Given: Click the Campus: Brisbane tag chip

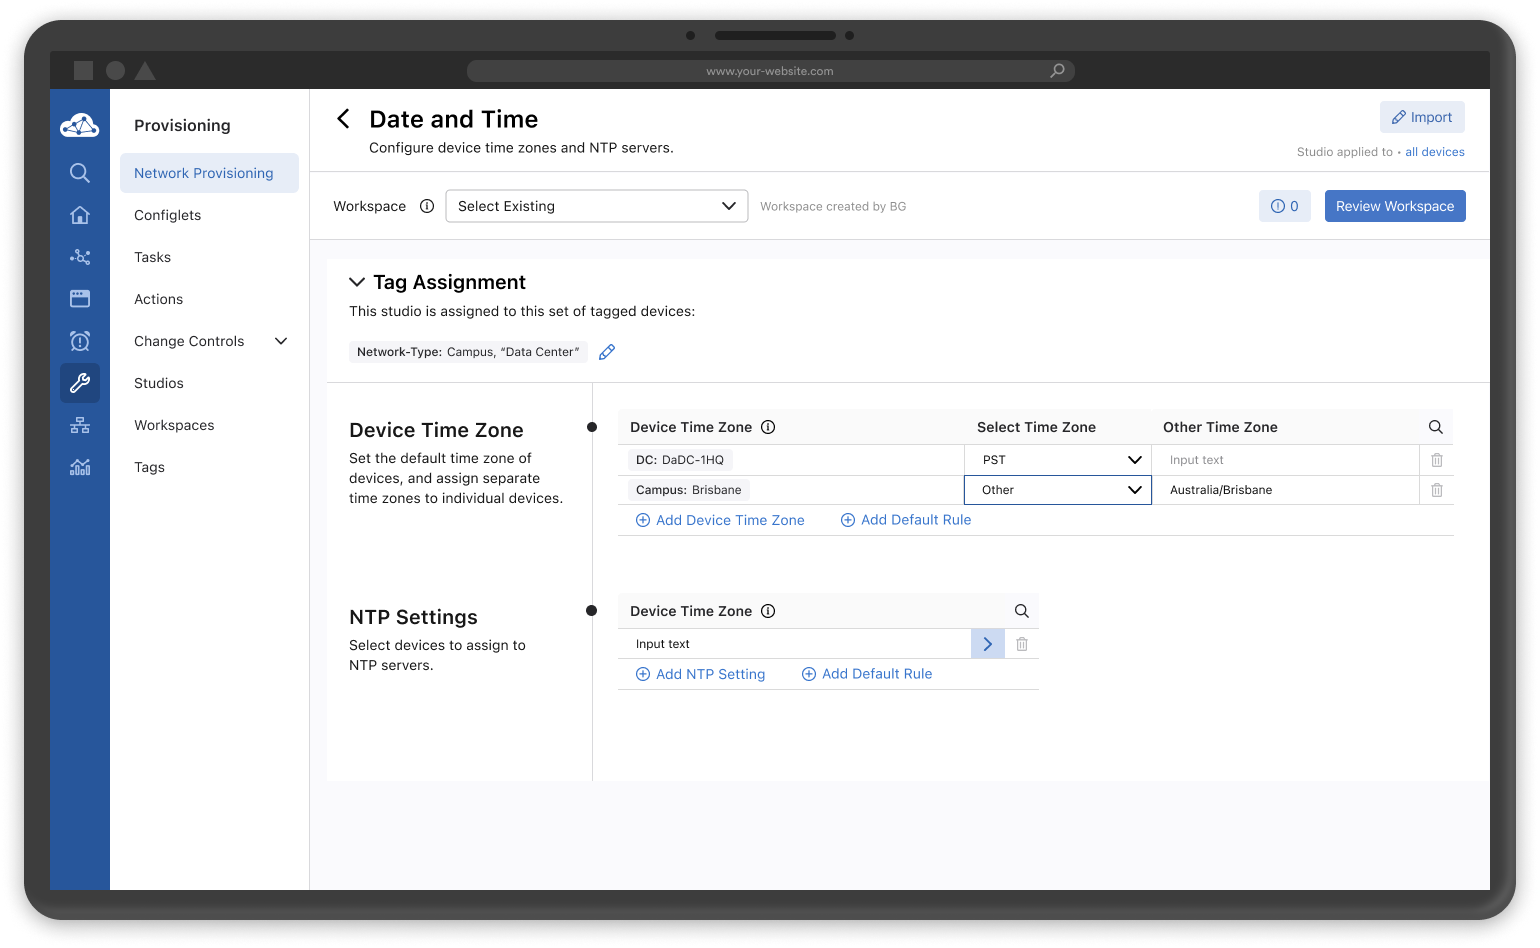Looking at the screenshot, I should click(689, 490).
